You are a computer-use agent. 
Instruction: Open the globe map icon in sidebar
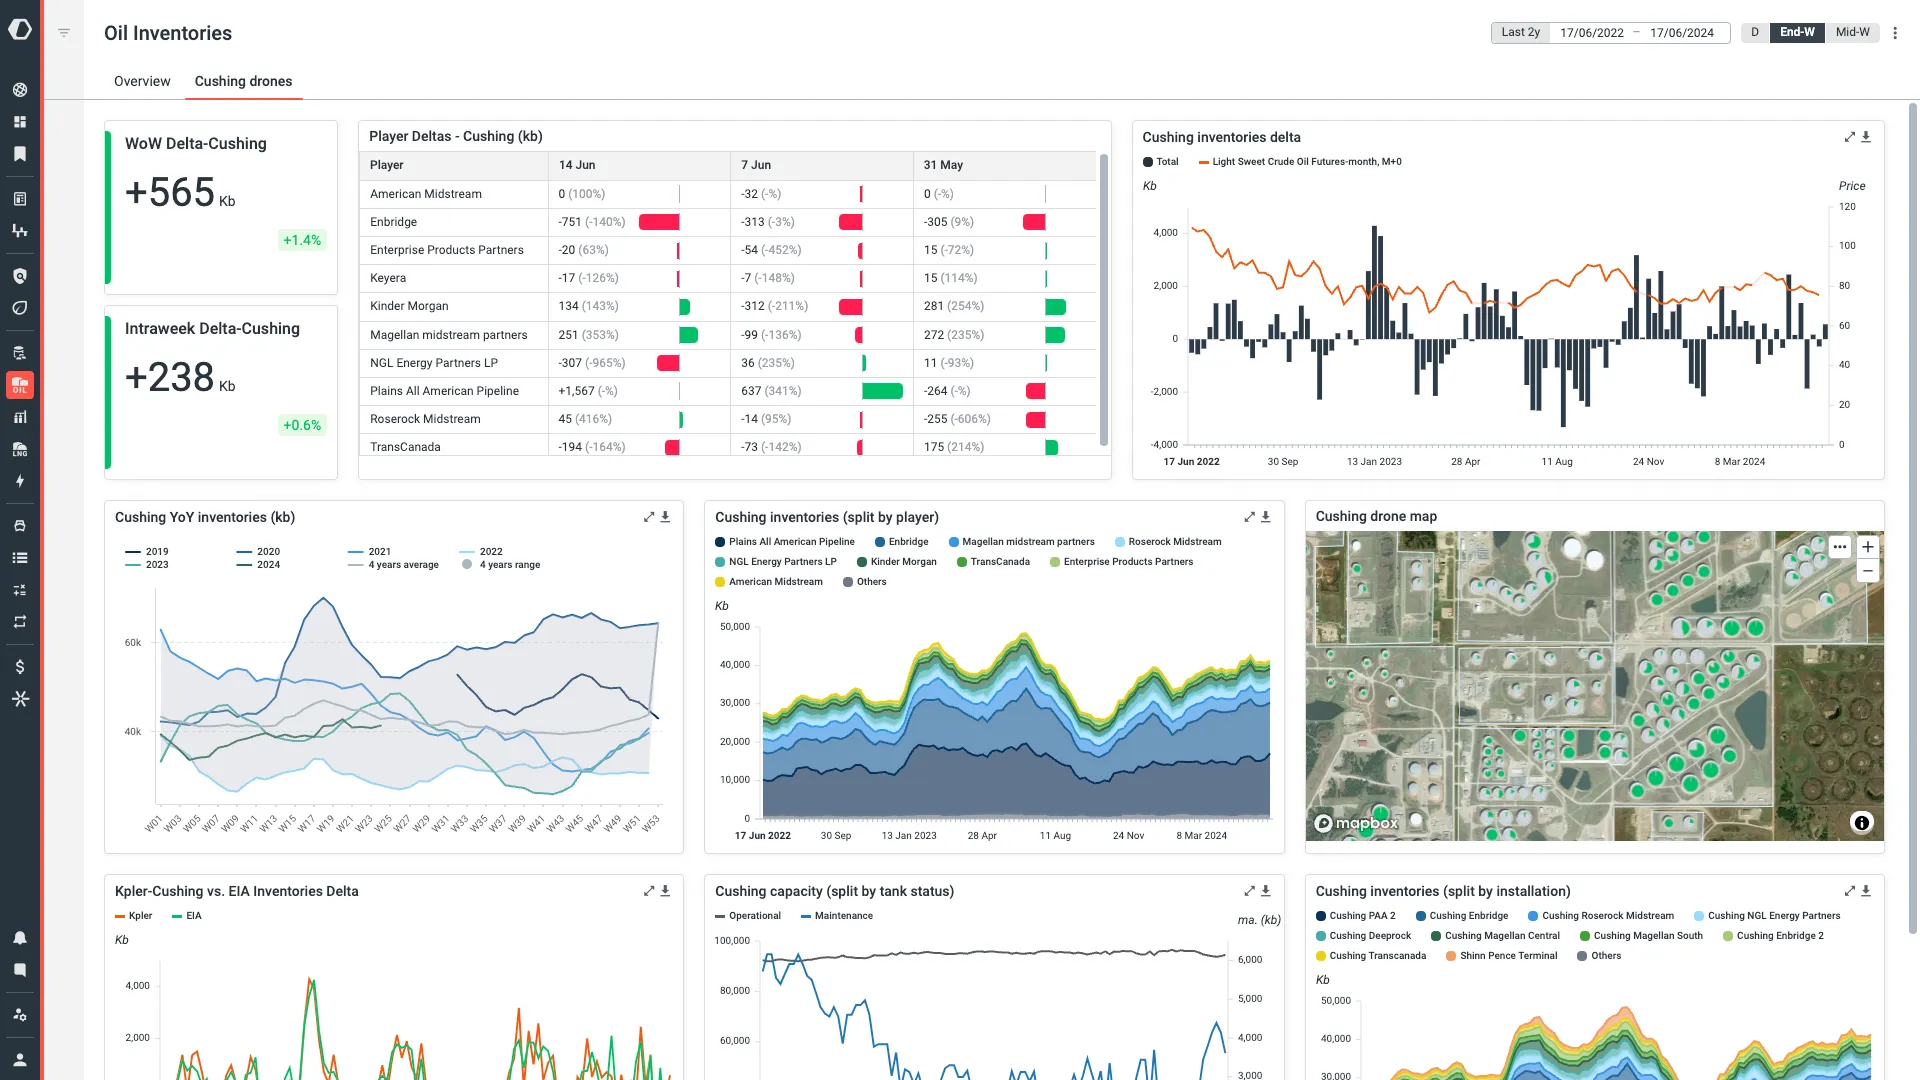coord(20,90)
